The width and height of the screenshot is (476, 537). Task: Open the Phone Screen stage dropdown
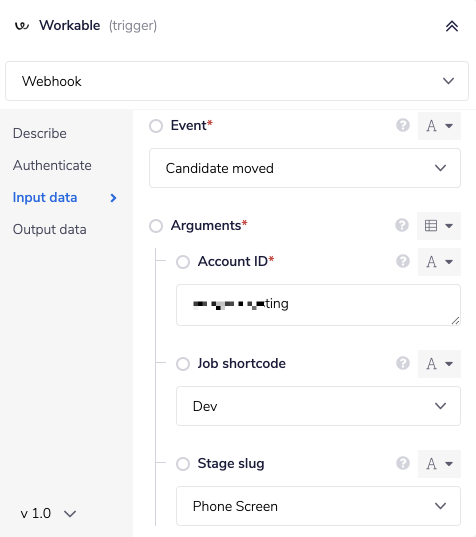318,506
